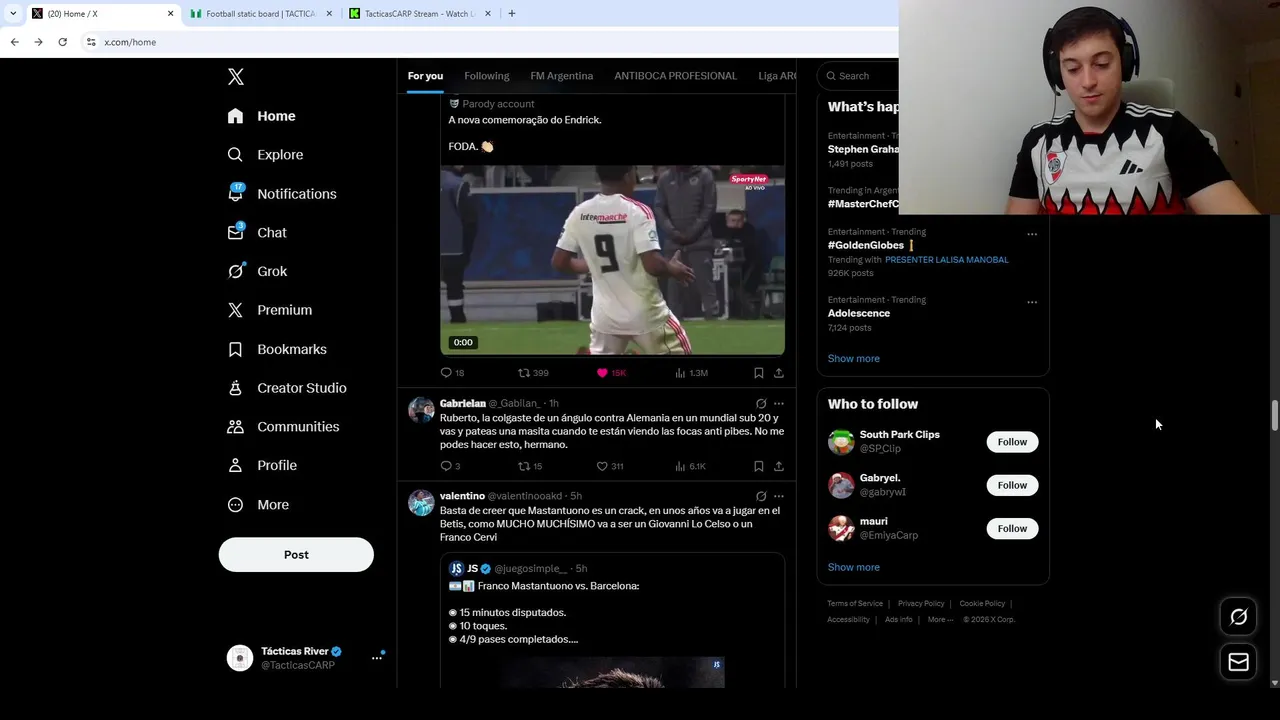Open a new browser tab
Viewport: 1280px width, 720px height.
pos(512,14)
